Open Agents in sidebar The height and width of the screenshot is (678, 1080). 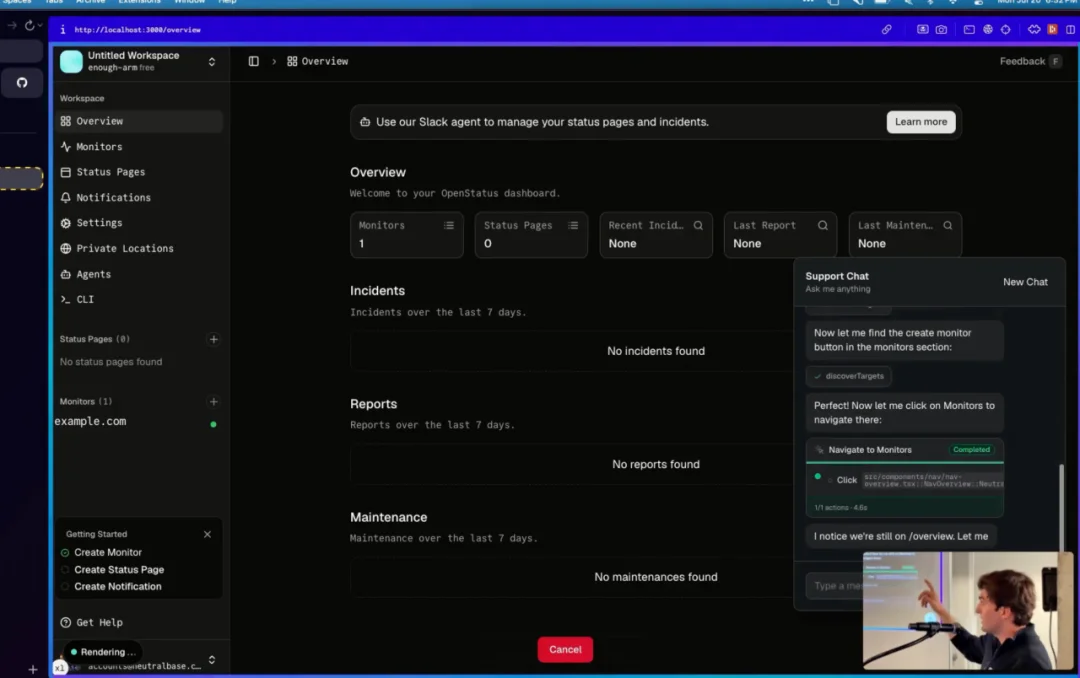tap(139, 274)
